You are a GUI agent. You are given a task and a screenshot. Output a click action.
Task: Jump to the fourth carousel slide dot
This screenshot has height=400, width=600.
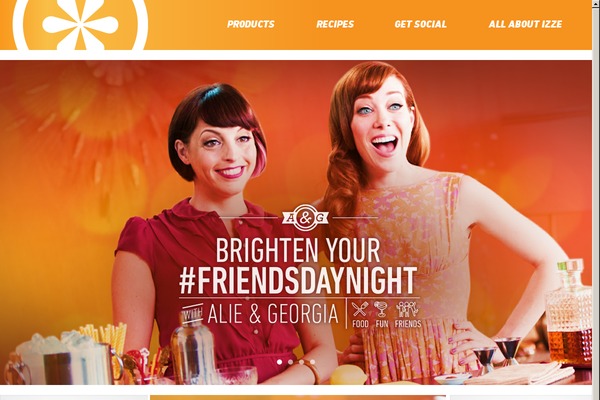click(x=313, y=362)
